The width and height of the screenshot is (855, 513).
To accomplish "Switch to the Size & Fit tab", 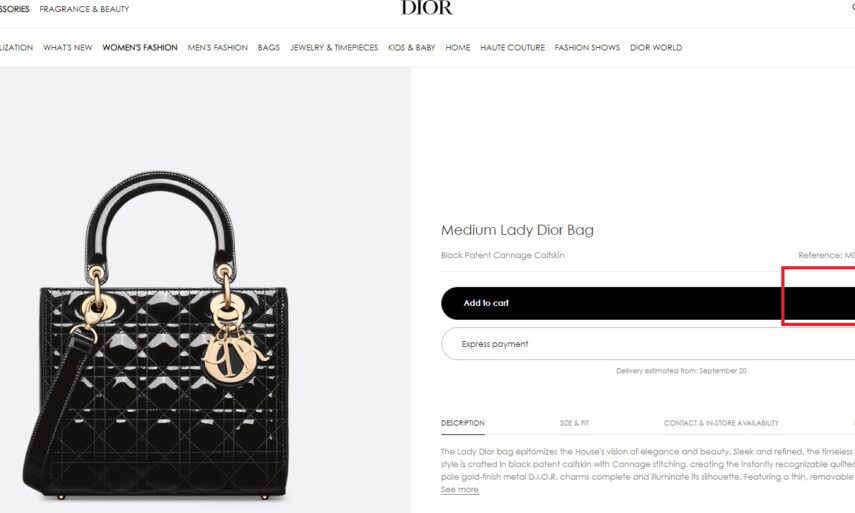I will coord(574,423).
